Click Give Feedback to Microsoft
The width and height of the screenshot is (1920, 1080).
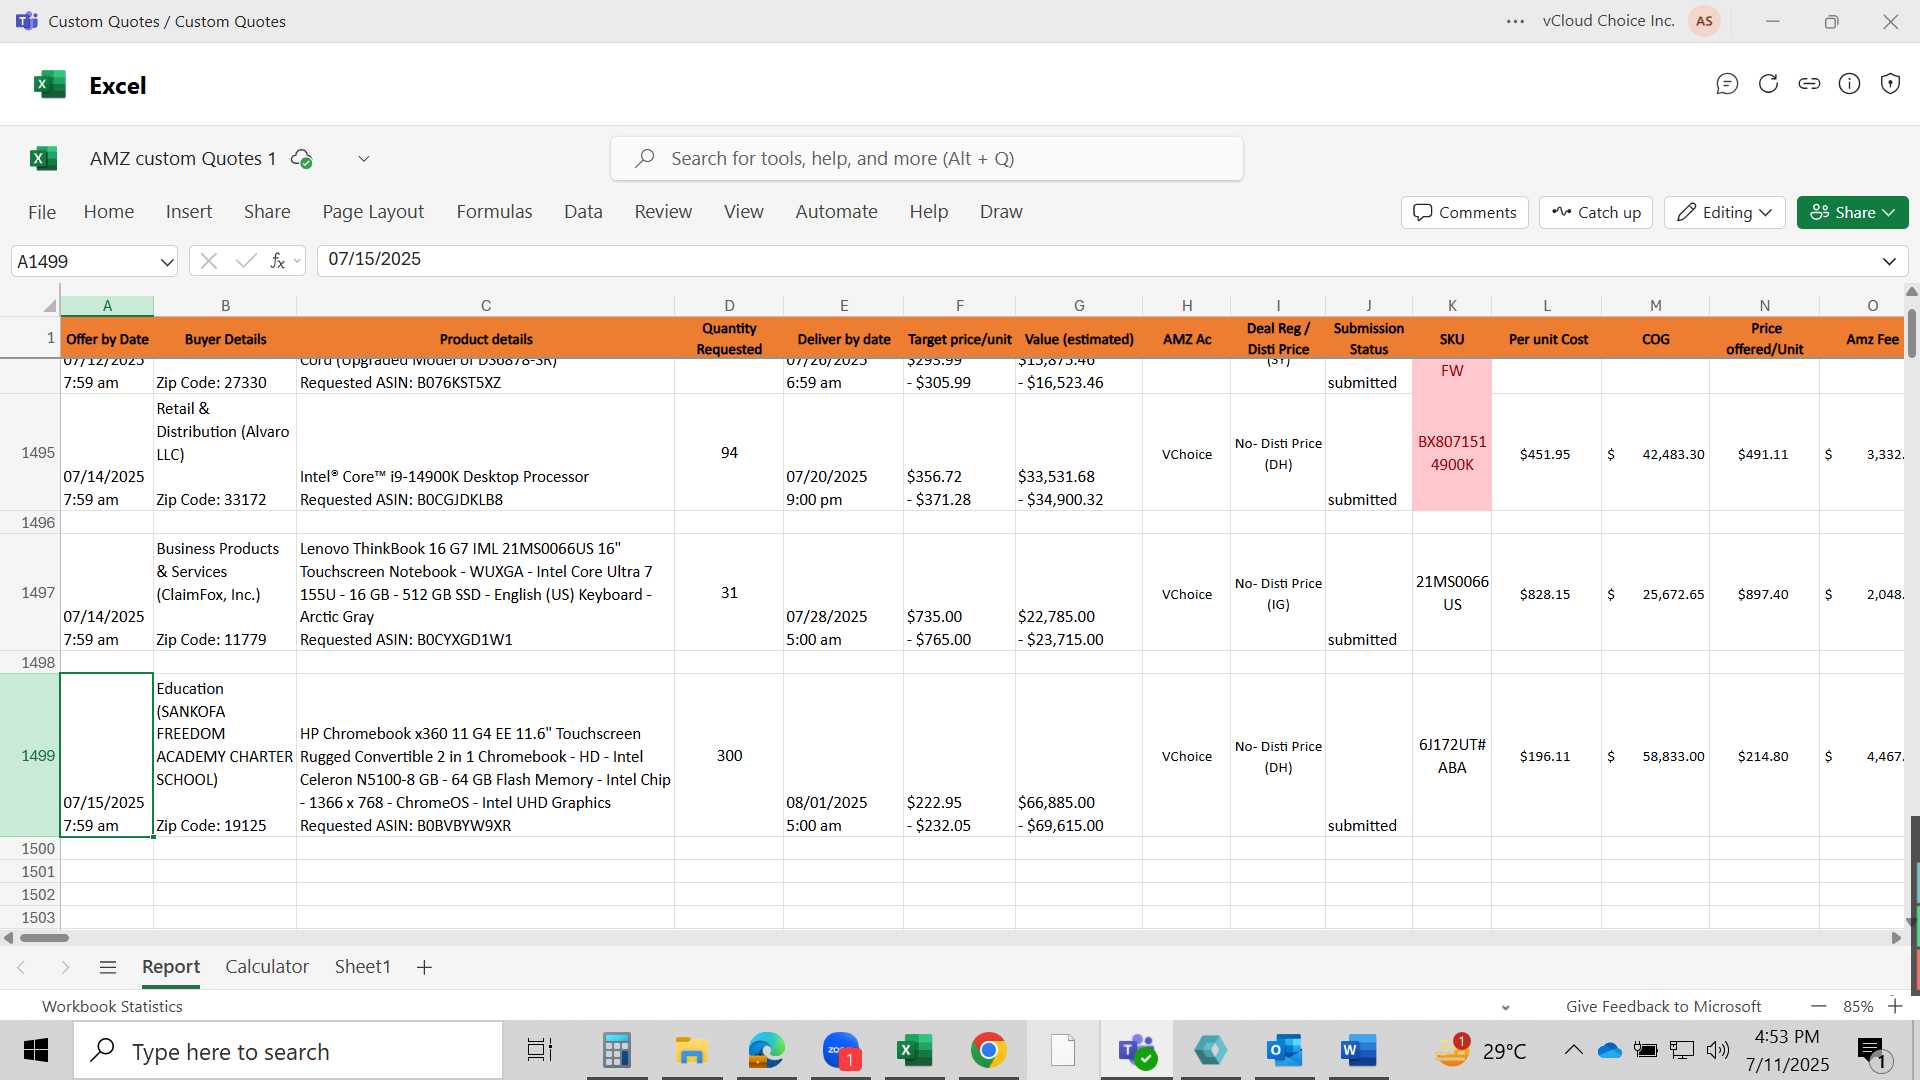coord(1663,1007)
